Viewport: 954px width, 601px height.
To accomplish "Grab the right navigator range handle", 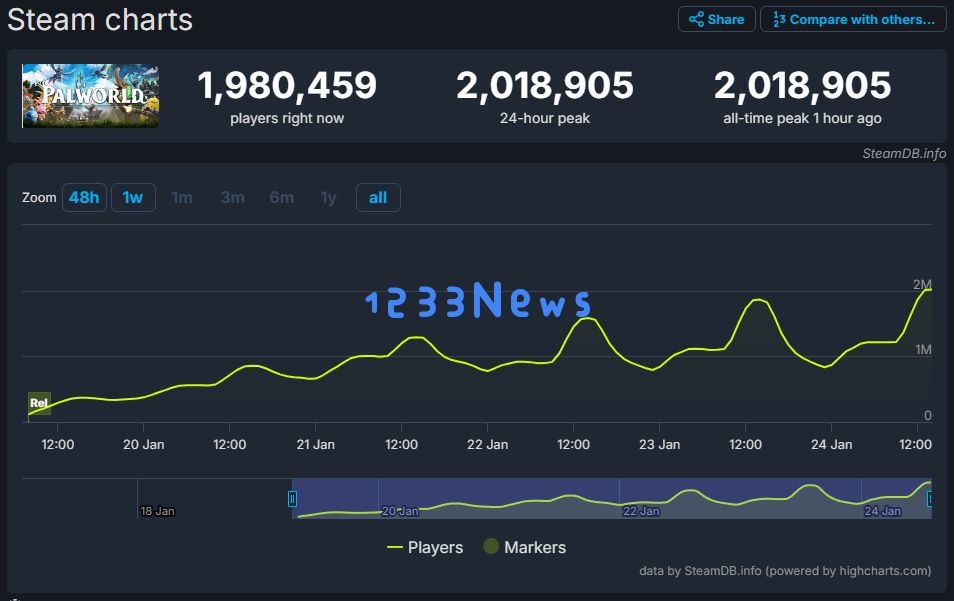I will pos(929,499).
